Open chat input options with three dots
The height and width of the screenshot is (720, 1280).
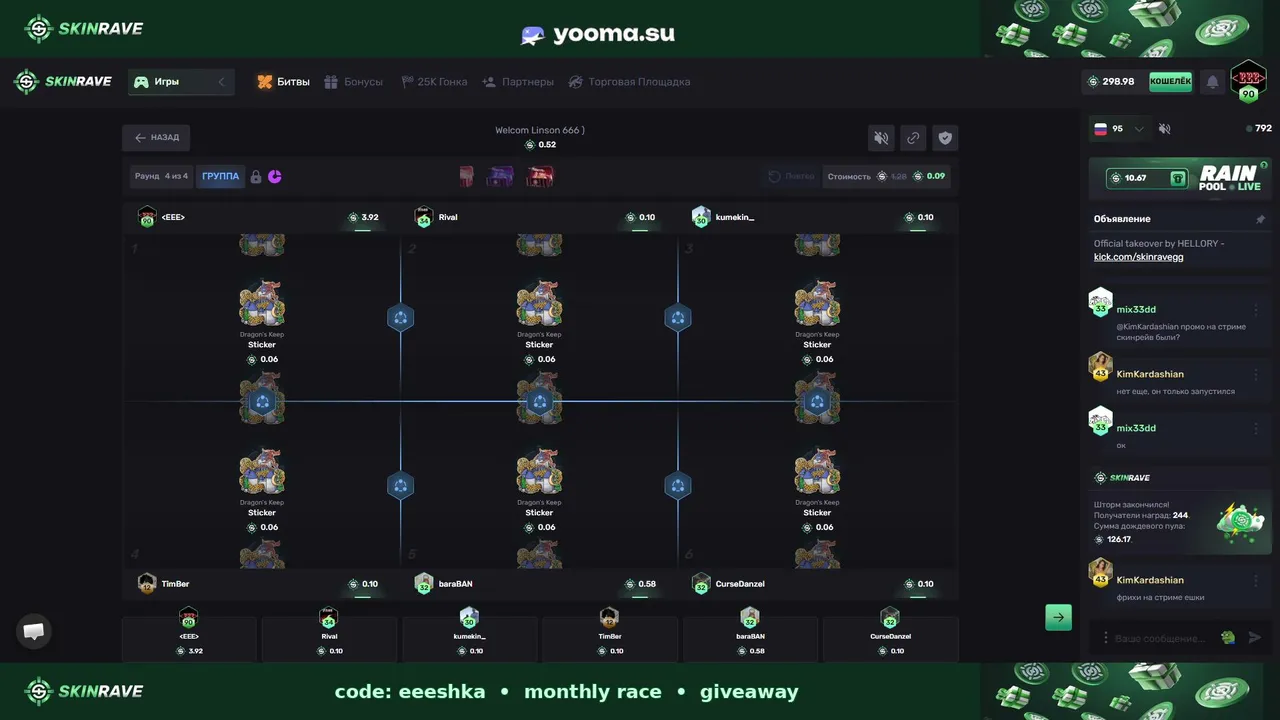click(x=1105, y=638)
